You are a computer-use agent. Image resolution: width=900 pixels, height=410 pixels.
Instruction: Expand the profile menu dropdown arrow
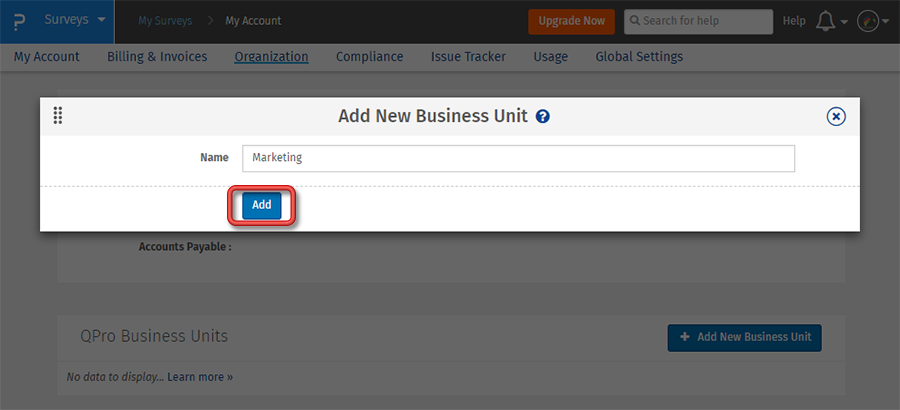(885, 22)
